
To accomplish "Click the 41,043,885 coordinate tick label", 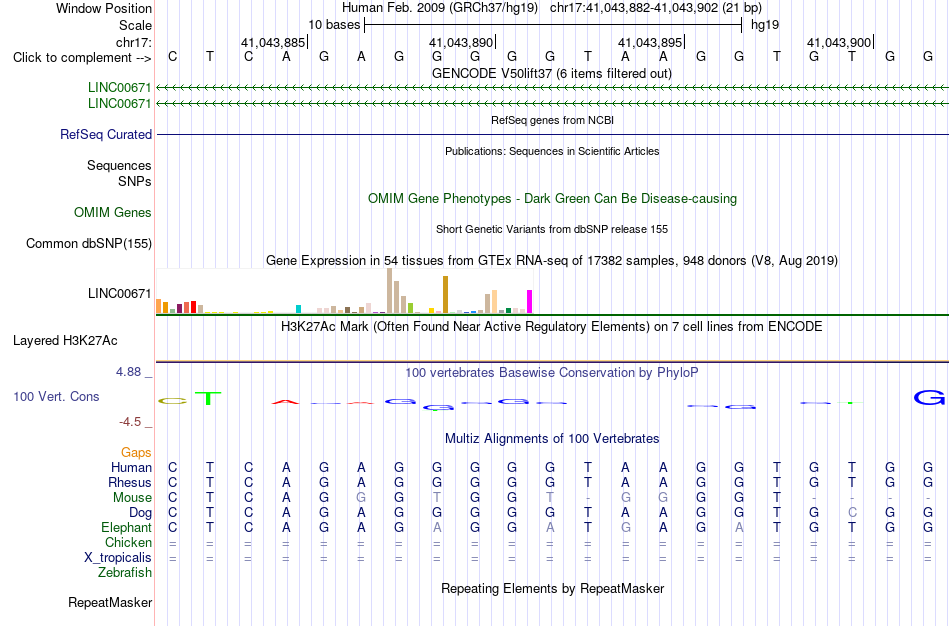I will pyautogui.click(x=273, y=42).
